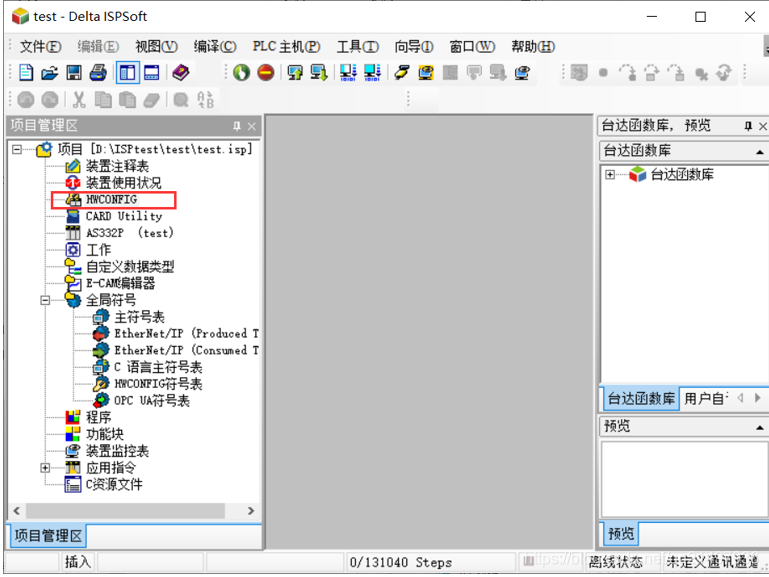769x577 pixels.
Task: Close the 项目管理区 panel
Action: (x=252, y=126)
